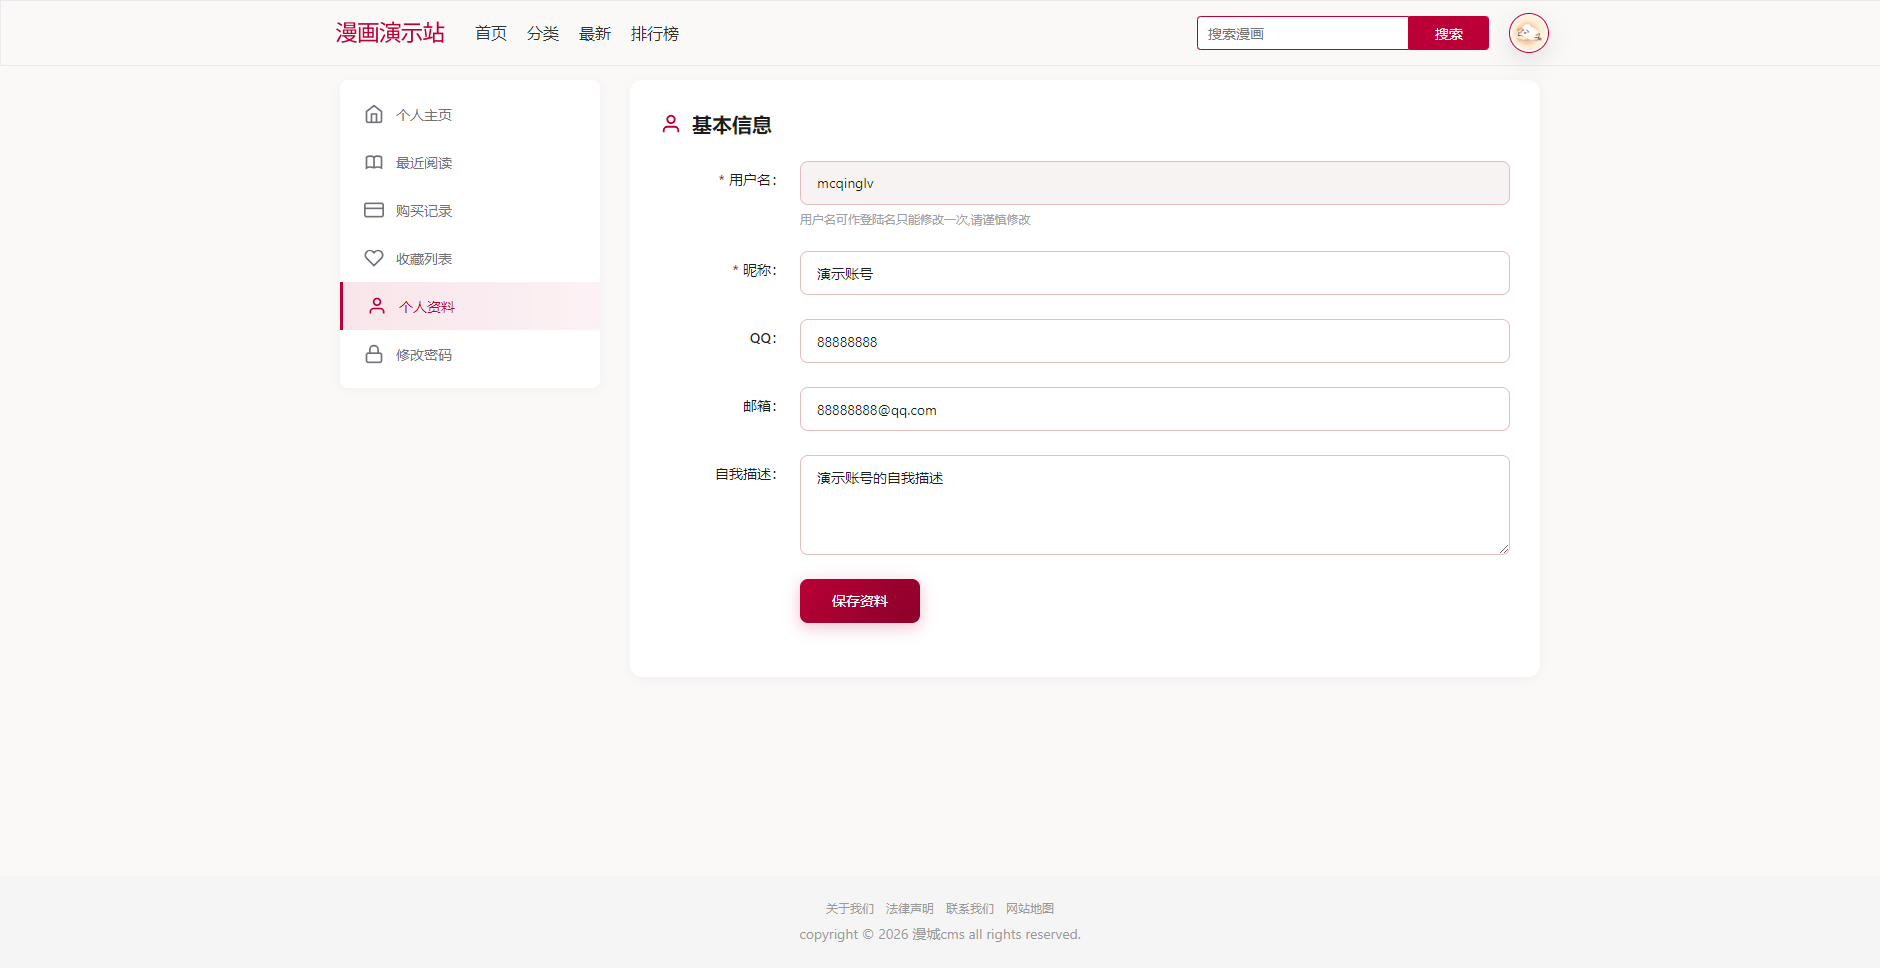1880x968 pixels.
Task: Open the 法律声明 footer link
Action: point(910,908)
